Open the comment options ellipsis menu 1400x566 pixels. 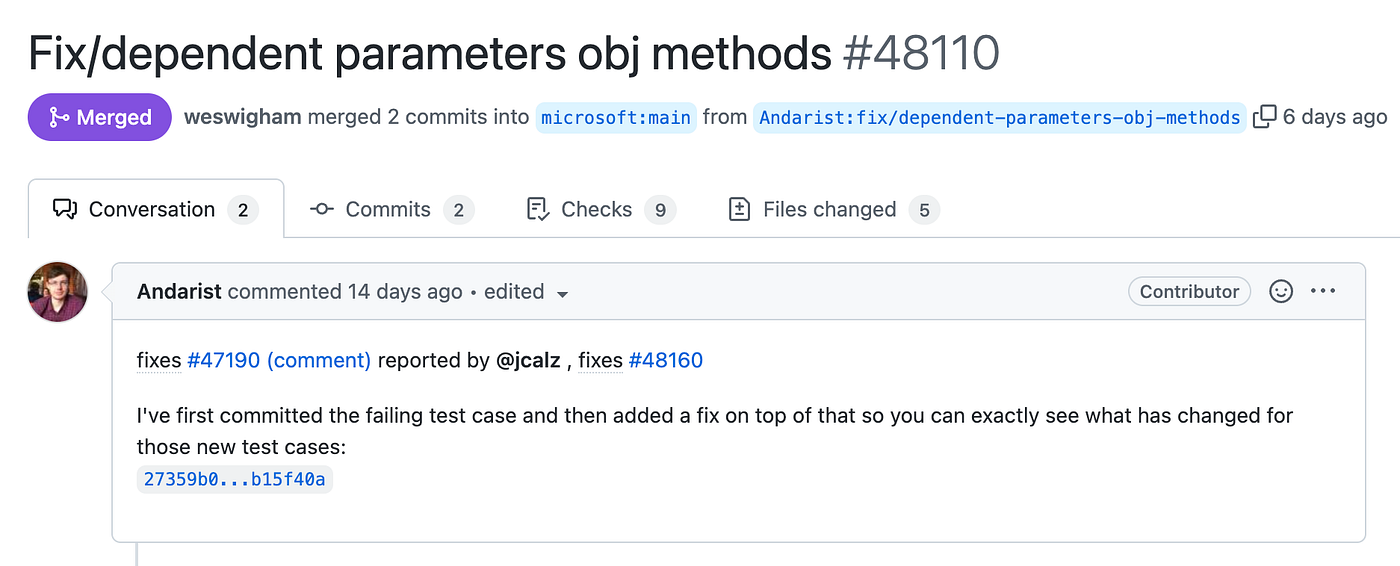pos(1323,291)
